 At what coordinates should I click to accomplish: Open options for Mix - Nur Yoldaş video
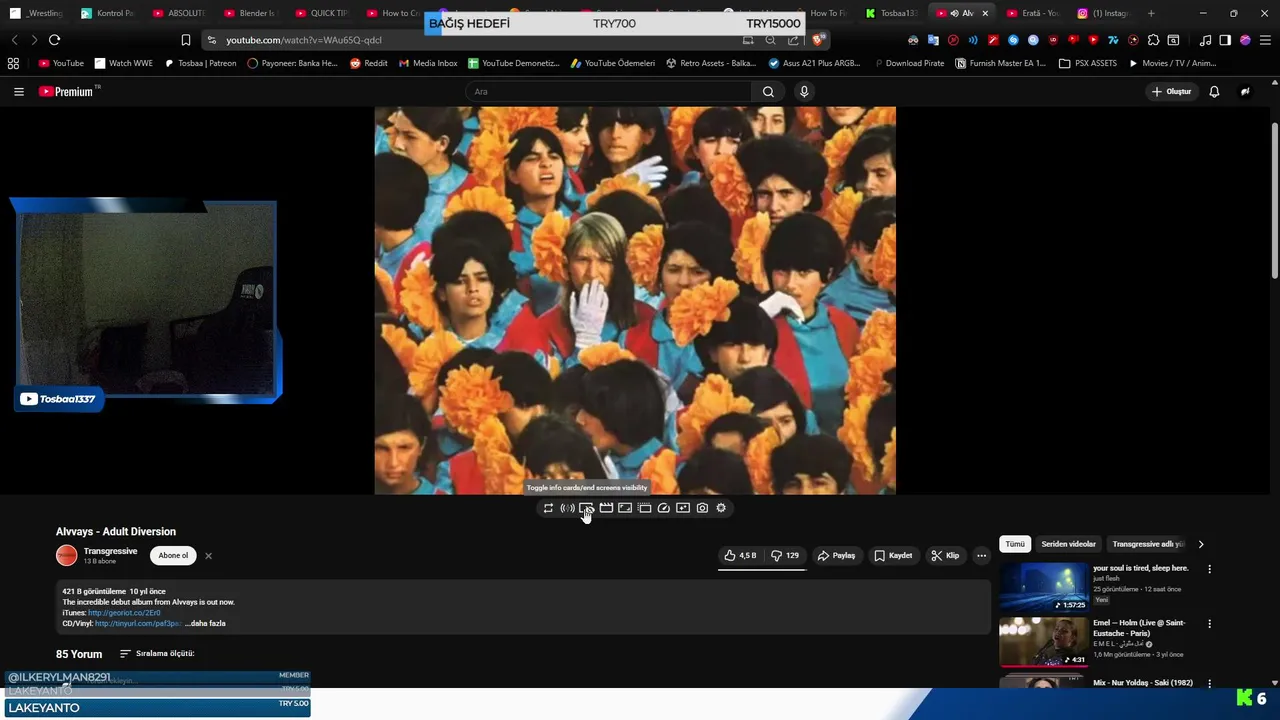coord(1209,683)
